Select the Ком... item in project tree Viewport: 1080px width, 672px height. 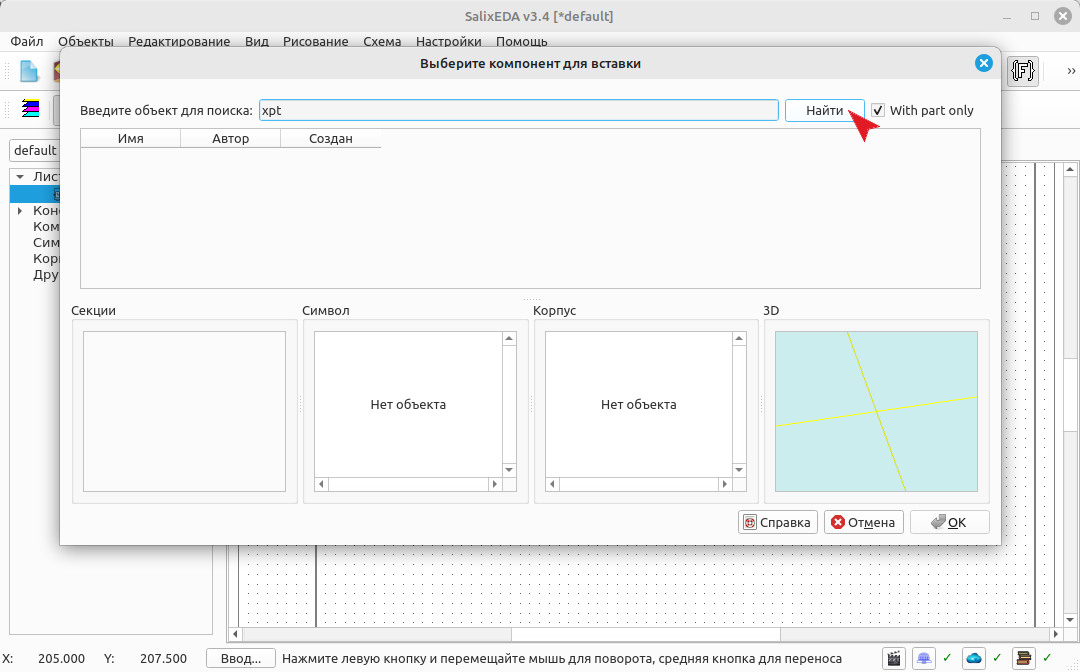click(46, 227)
